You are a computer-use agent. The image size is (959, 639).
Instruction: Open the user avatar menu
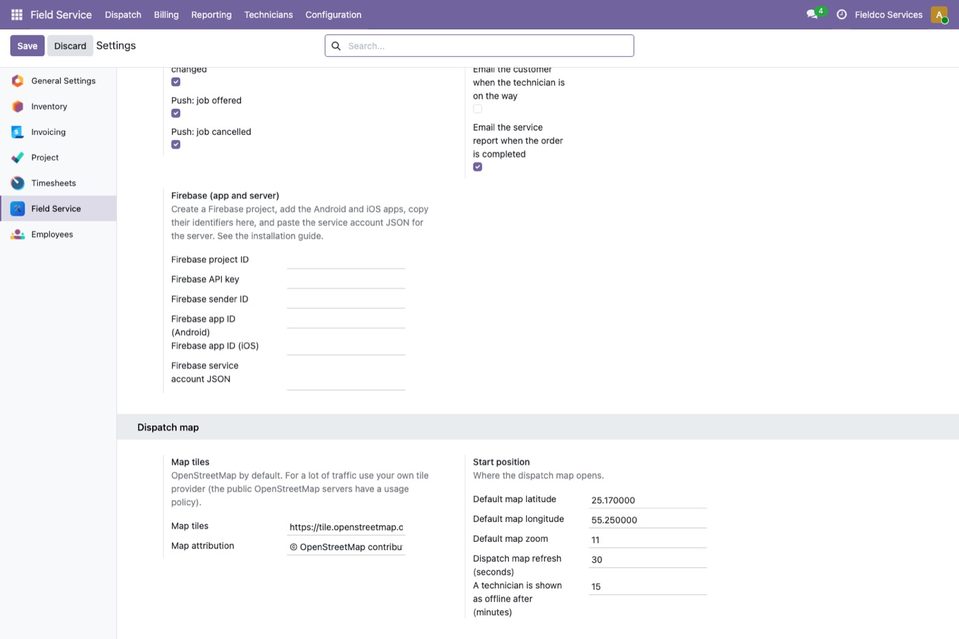point(939,14)
